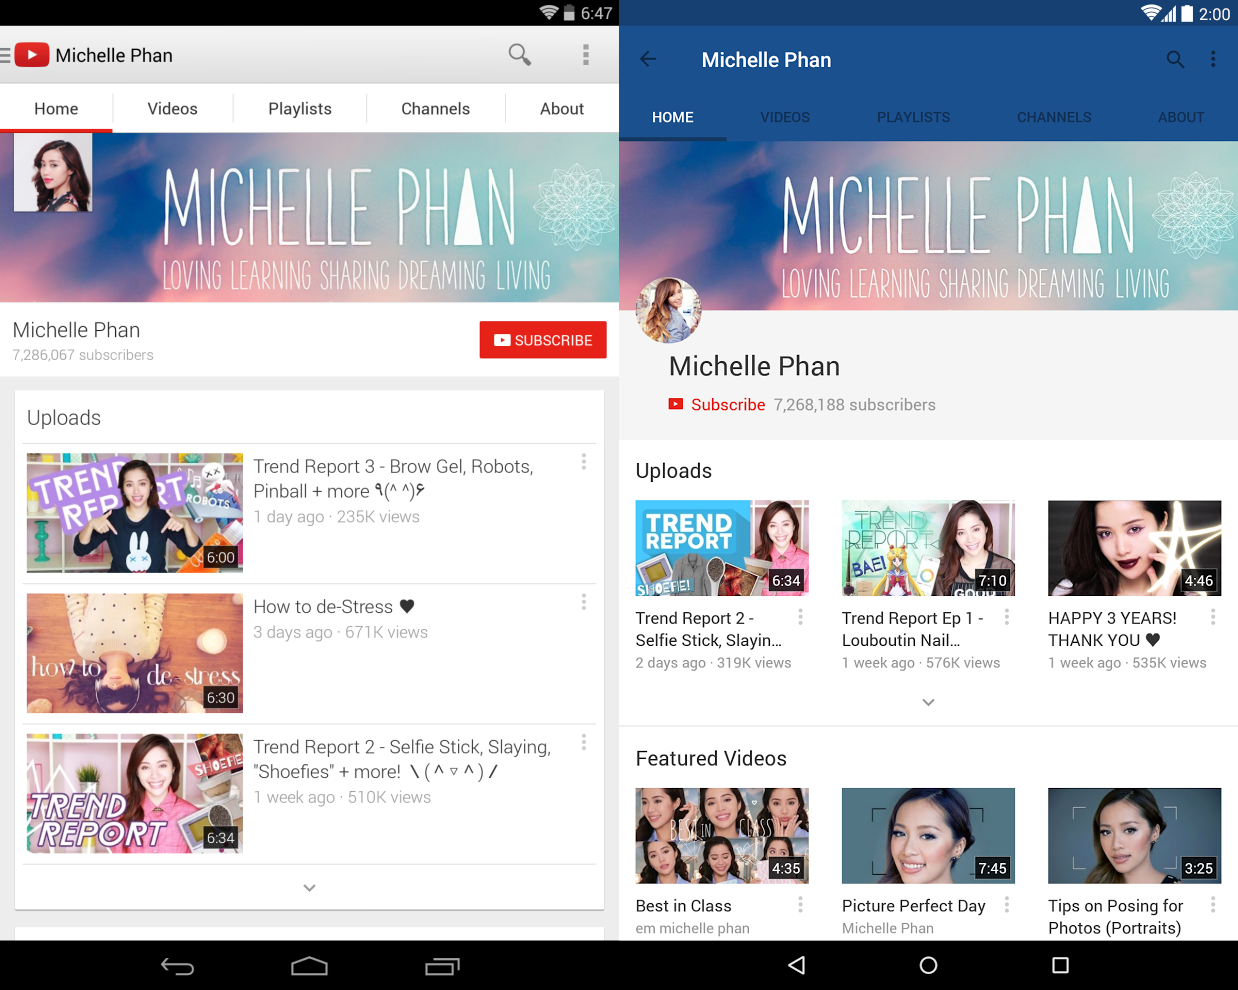Play the Tips on Posing thumbnail (3:25)
Screen dimensions: 1238x990
click(x=1134, y=836)
